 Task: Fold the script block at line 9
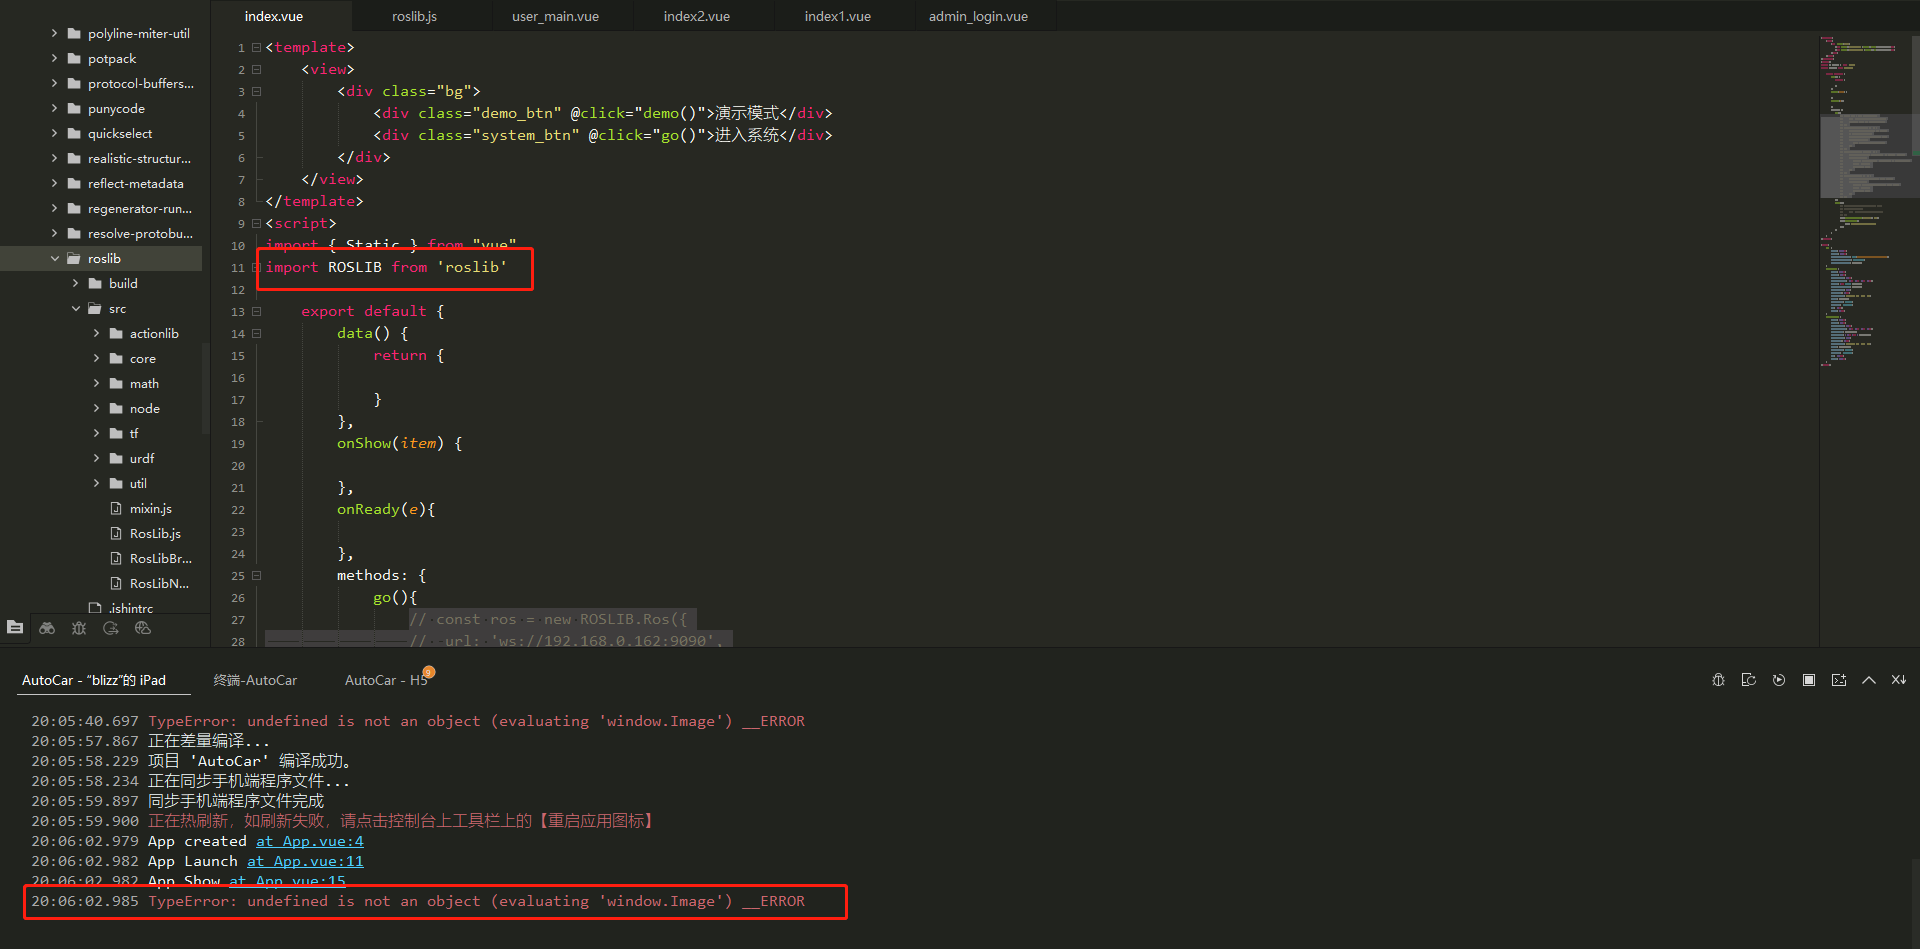click(x=257, y=223)
